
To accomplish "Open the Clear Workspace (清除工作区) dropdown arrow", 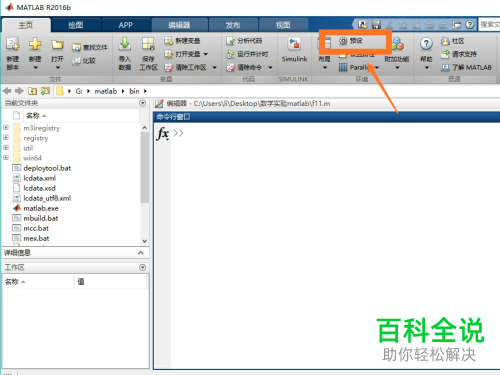I will [214, 67].
